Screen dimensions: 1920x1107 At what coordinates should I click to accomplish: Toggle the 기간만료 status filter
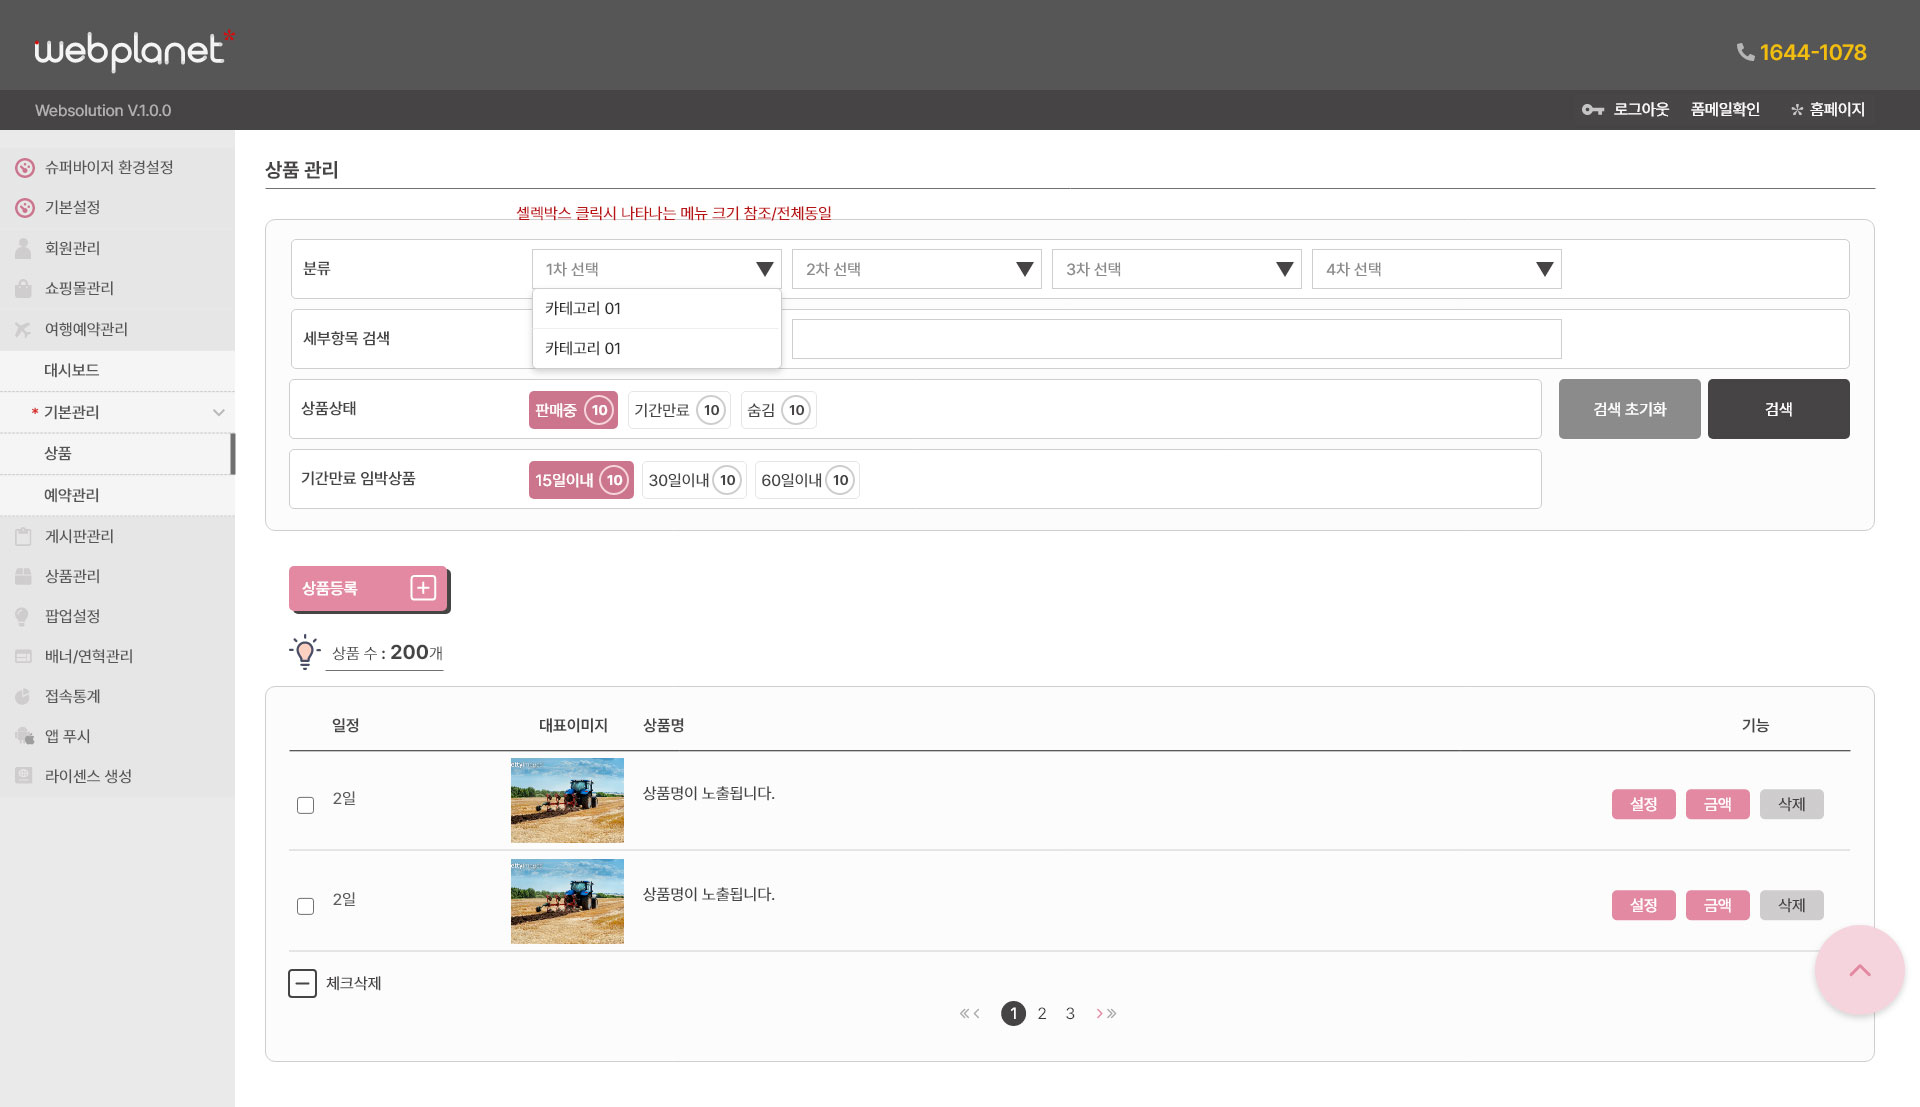coord(678,410)
